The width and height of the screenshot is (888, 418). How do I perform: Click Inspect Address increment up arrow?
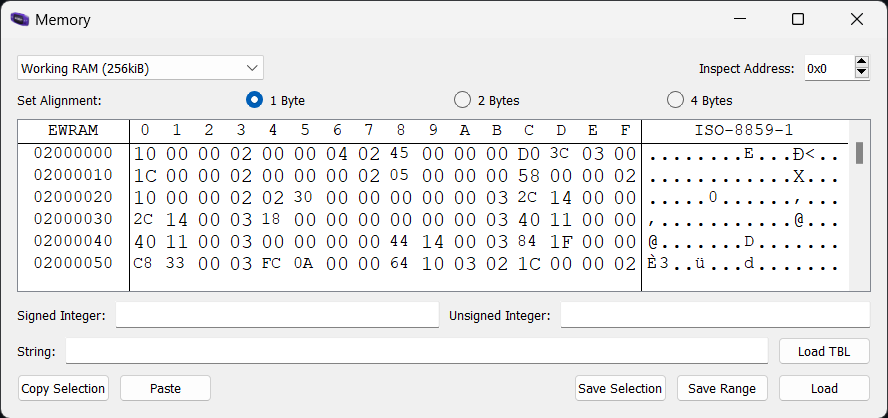pyautogui.click(x=862, y=62)
